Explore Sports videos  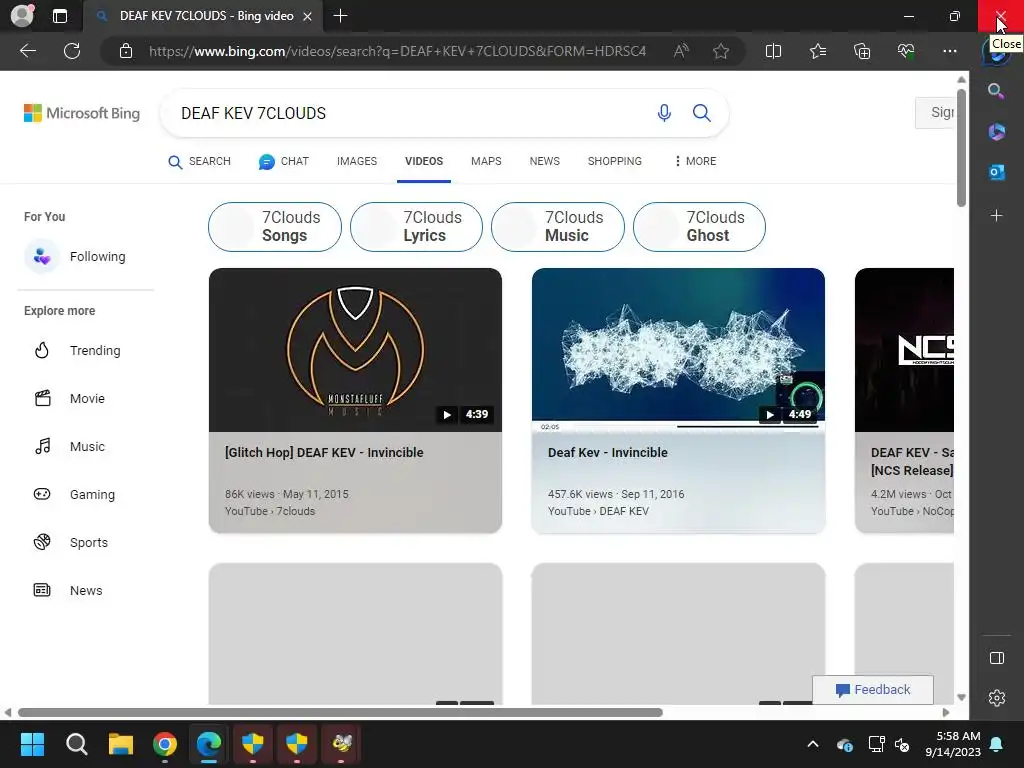coord(71,543)
